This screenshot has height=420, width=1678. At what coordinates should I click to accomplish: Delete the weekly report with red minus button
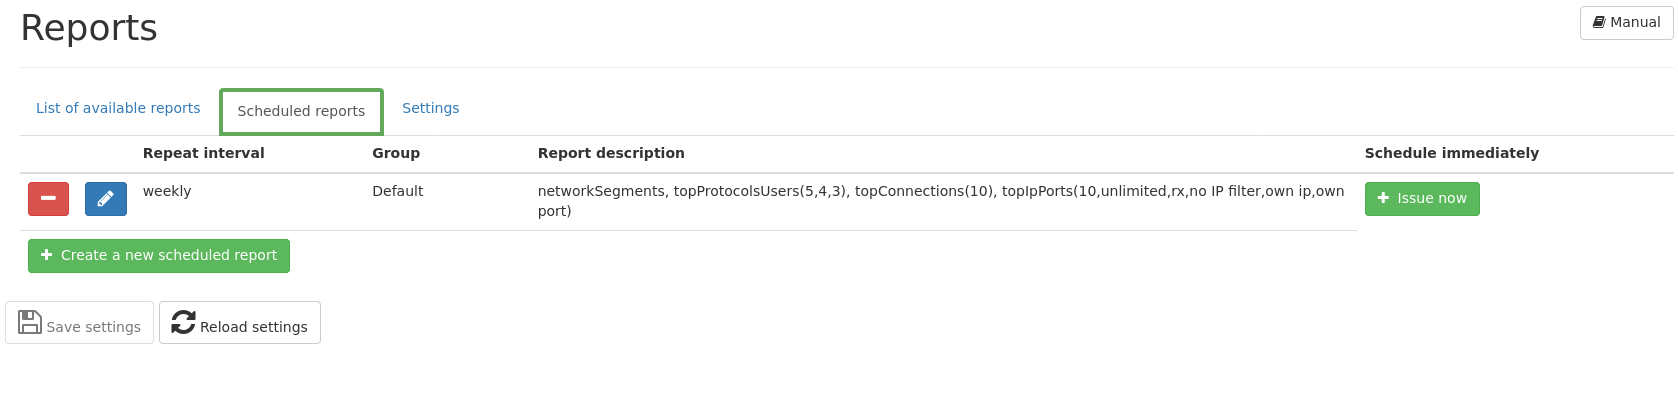tap(48, 199)
